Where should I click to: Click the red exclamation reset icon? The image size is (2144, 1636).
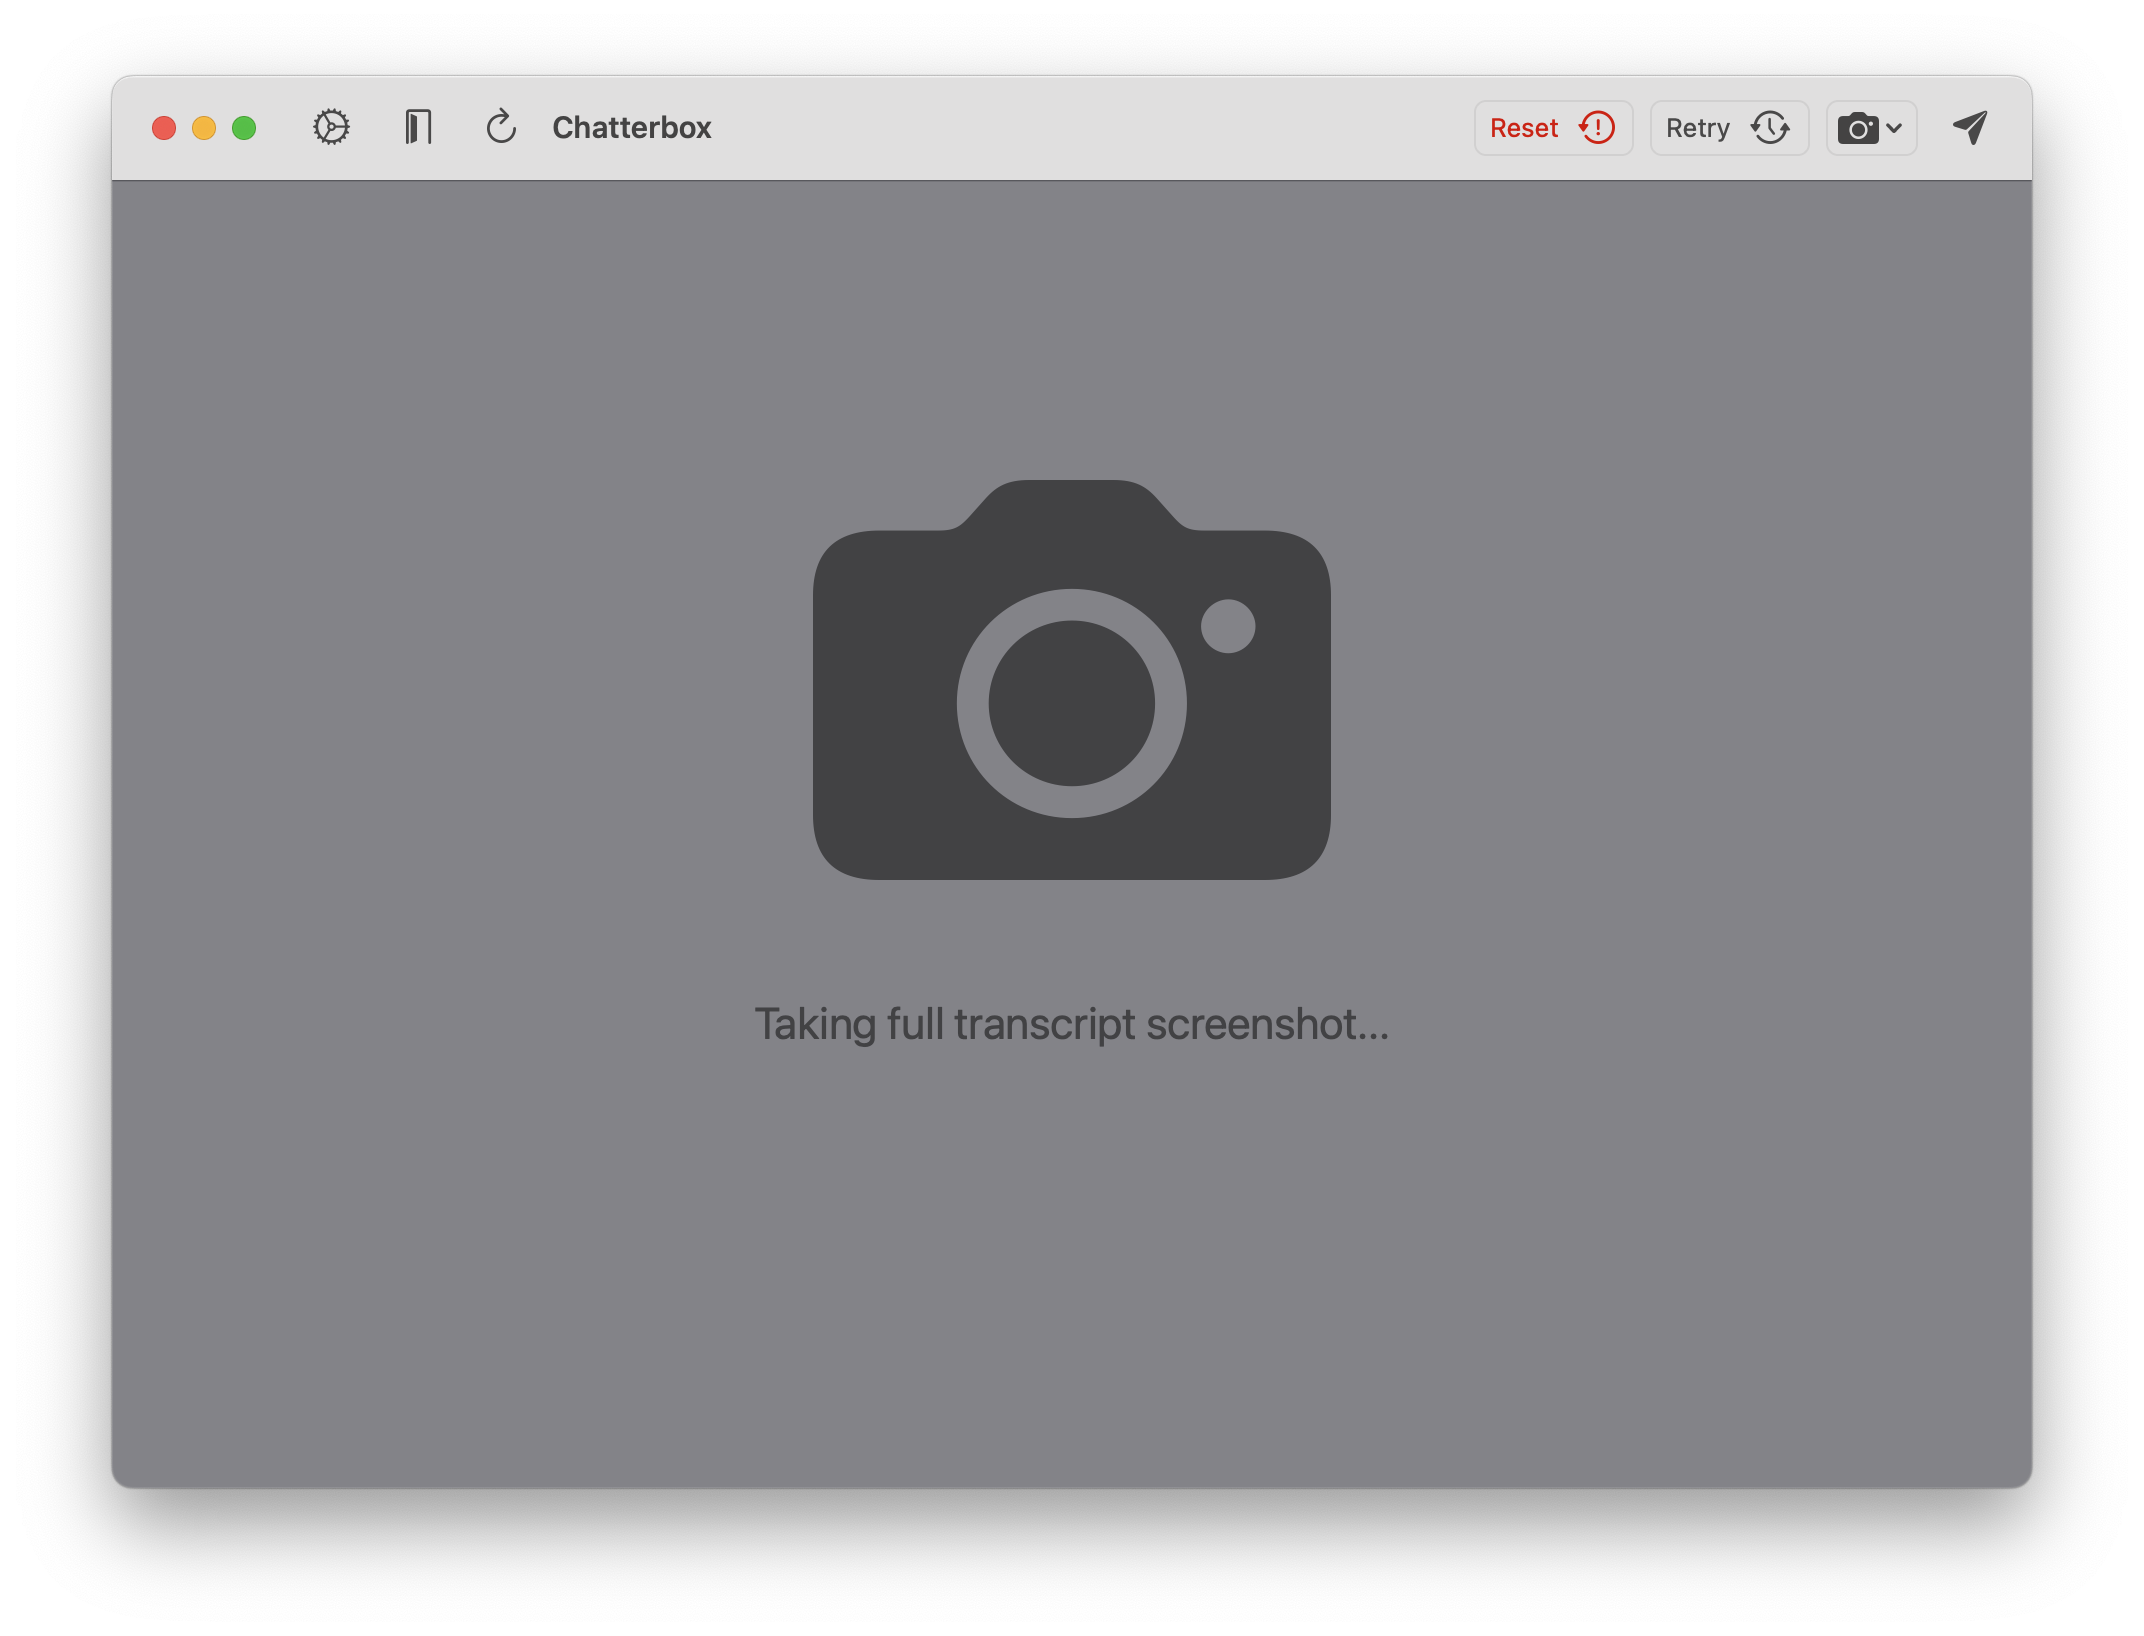[x=1597, y=127]
